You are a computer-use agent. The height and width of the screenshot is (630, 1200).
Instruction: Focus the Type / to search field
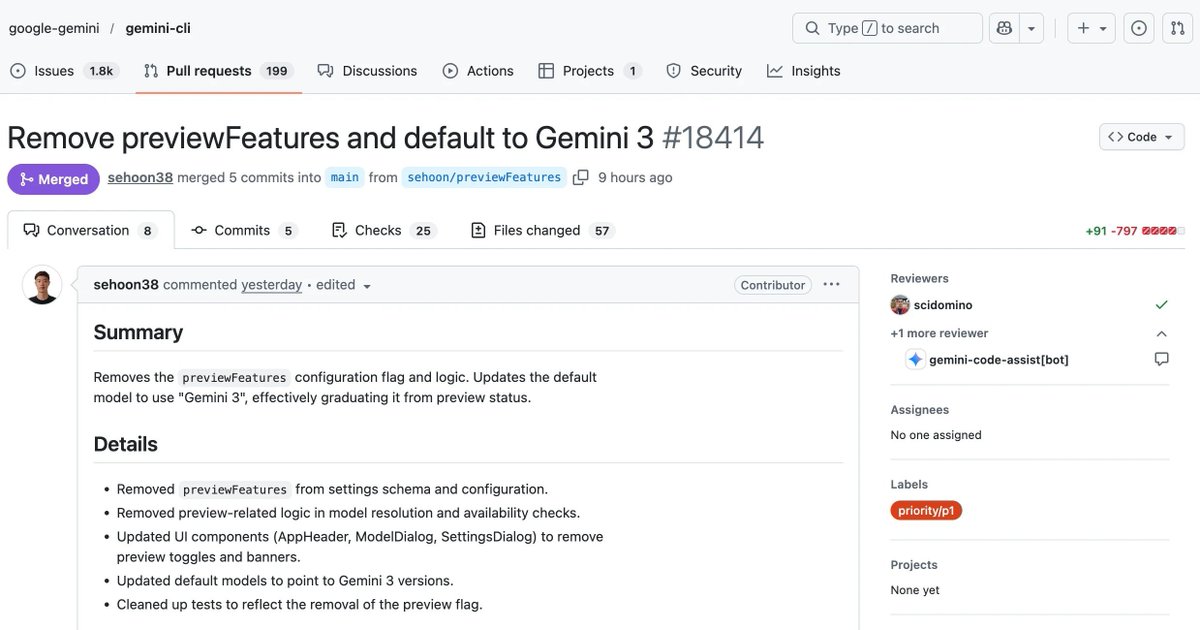point(887,28)
